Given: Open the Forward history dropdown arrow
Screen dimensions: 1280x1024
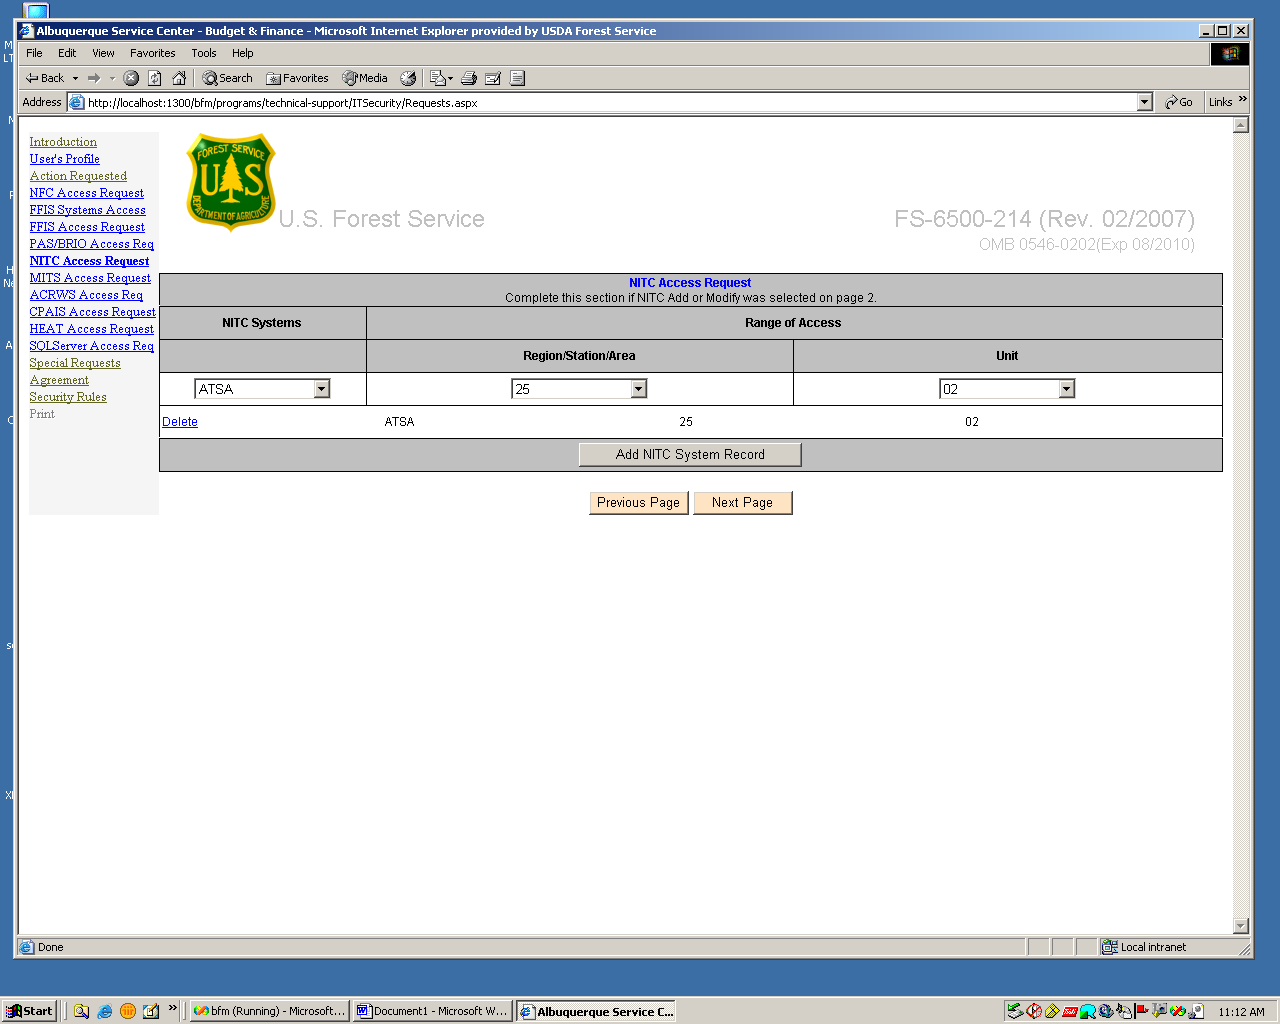Looking at the screenshot, I should tap(112, 78).
